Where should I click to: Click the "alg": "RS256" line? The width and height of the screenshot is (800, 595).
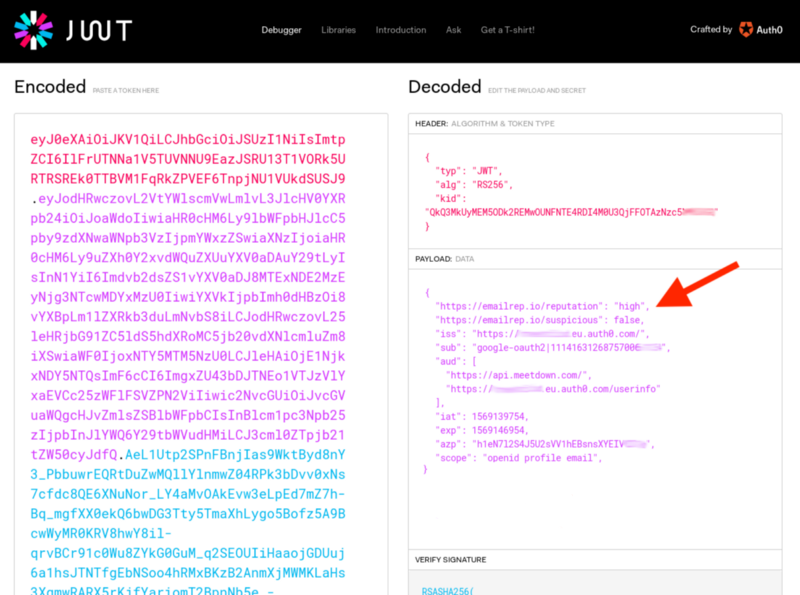(x=473, y=185)
